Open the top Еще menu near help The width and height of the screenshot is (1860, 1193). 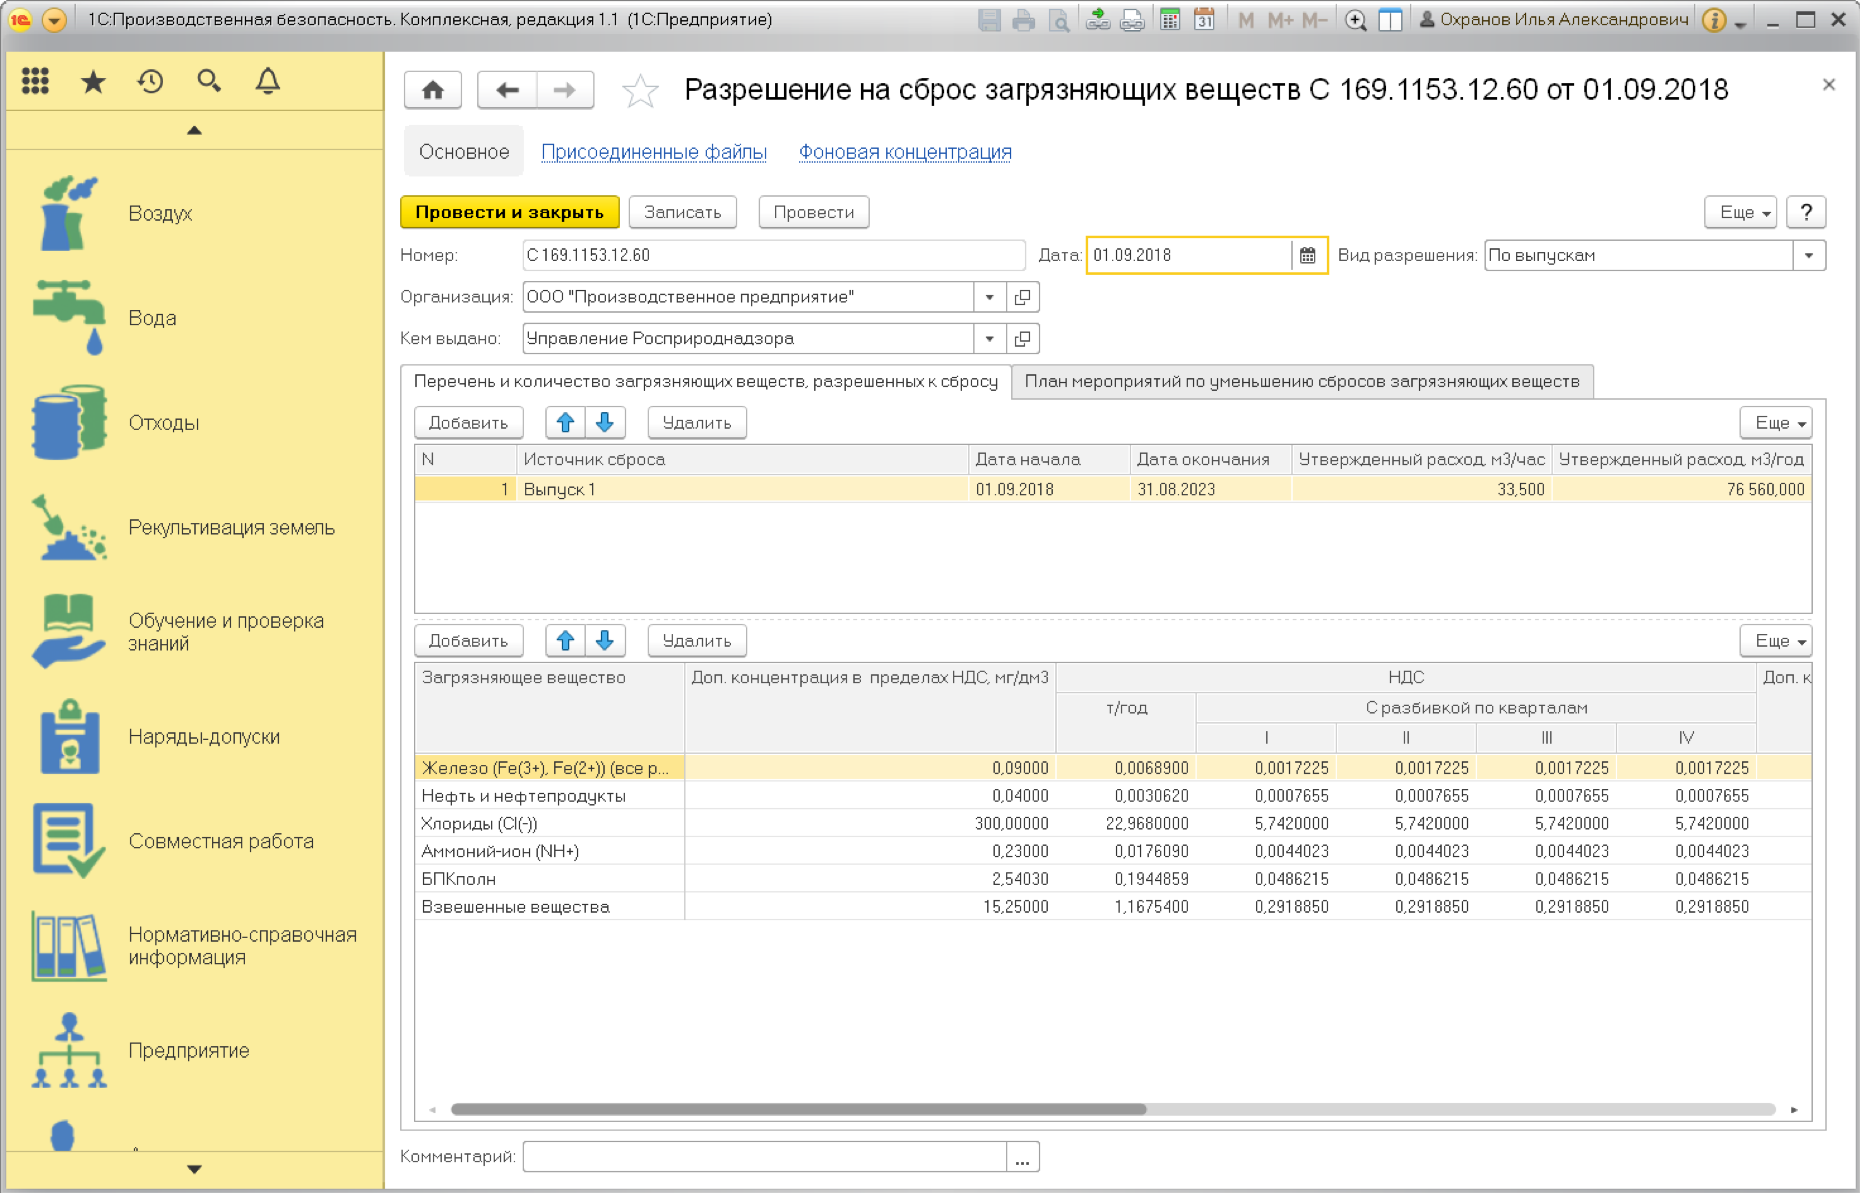pos(1740,212)
